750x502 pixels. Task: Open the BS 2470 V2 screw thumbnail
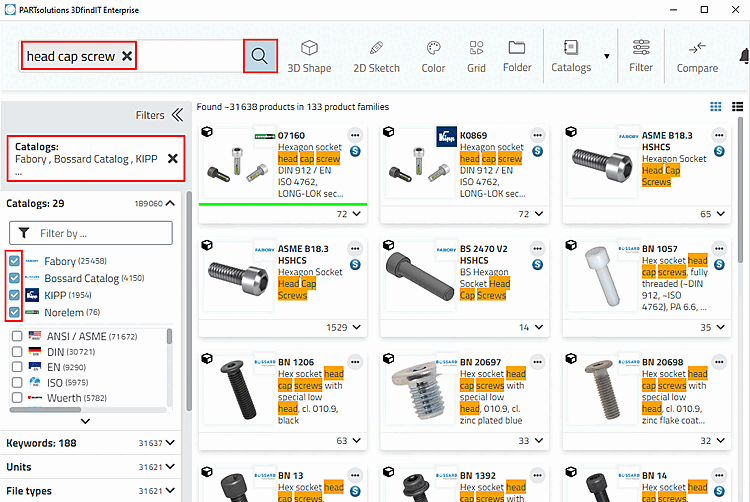pos(419,276)
